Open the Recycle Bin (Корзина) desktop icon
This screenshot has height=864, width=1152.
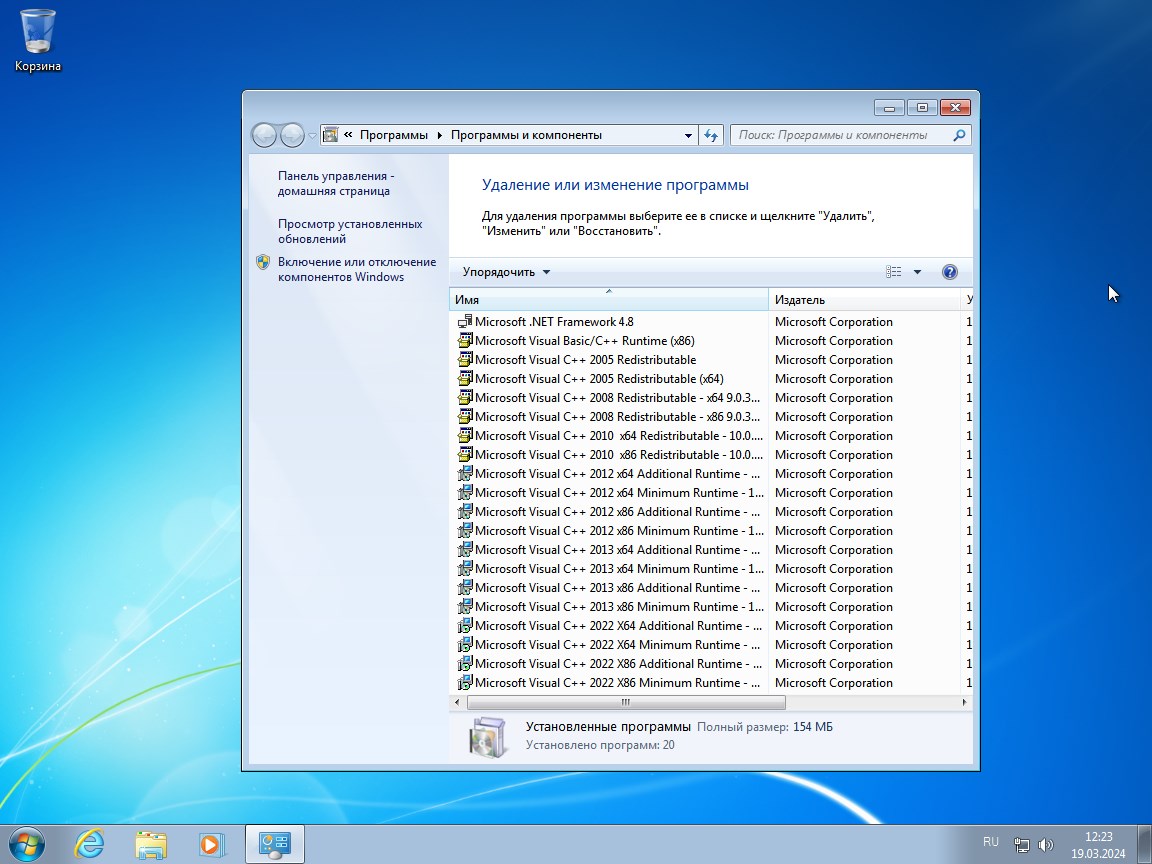click(37, 40)
